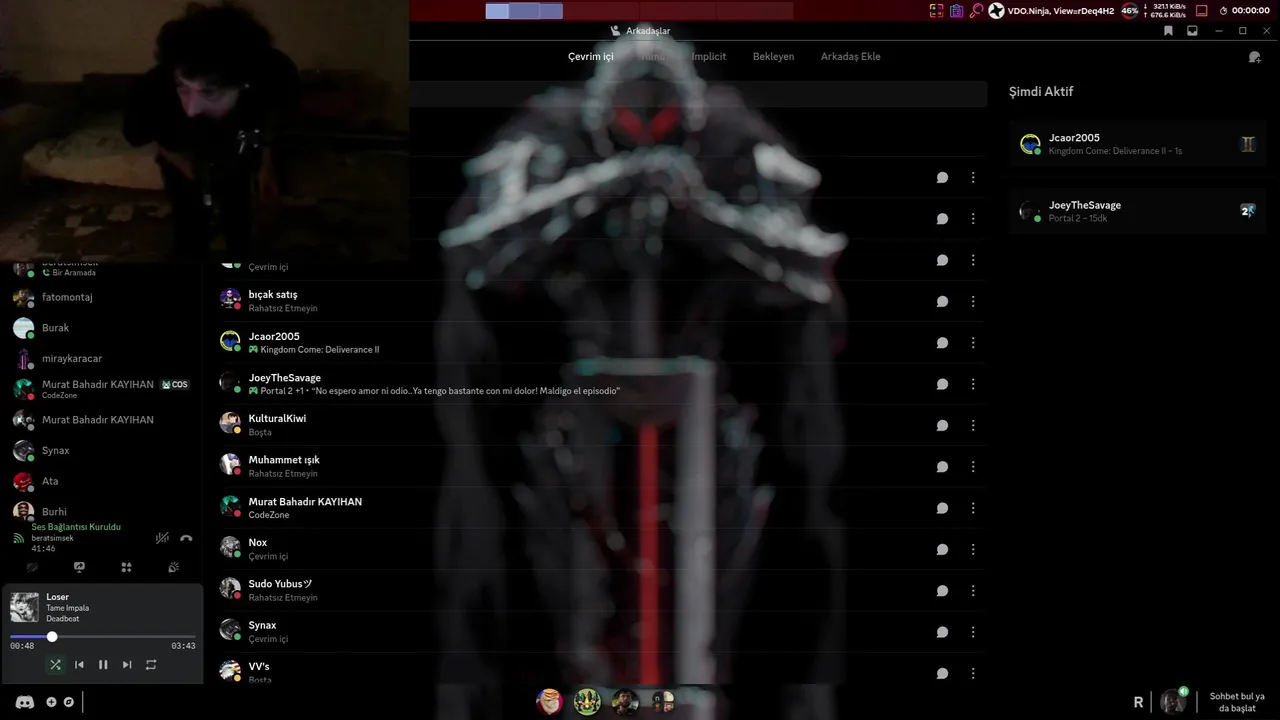Image resolution: width=1280 pixels, height=720 pixels.
Task: Click the 46% usage indicator
Action: click(x=1130, y=11)
